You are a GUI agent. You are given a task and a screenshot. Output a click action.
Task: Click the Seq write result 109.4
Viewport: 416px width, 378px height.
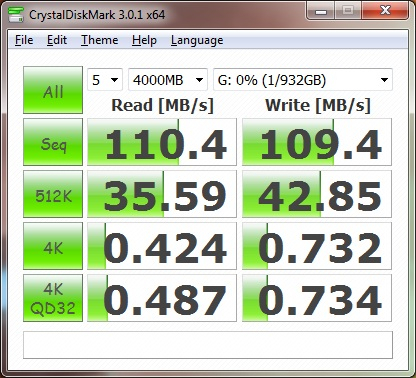[x=317, y=142]
